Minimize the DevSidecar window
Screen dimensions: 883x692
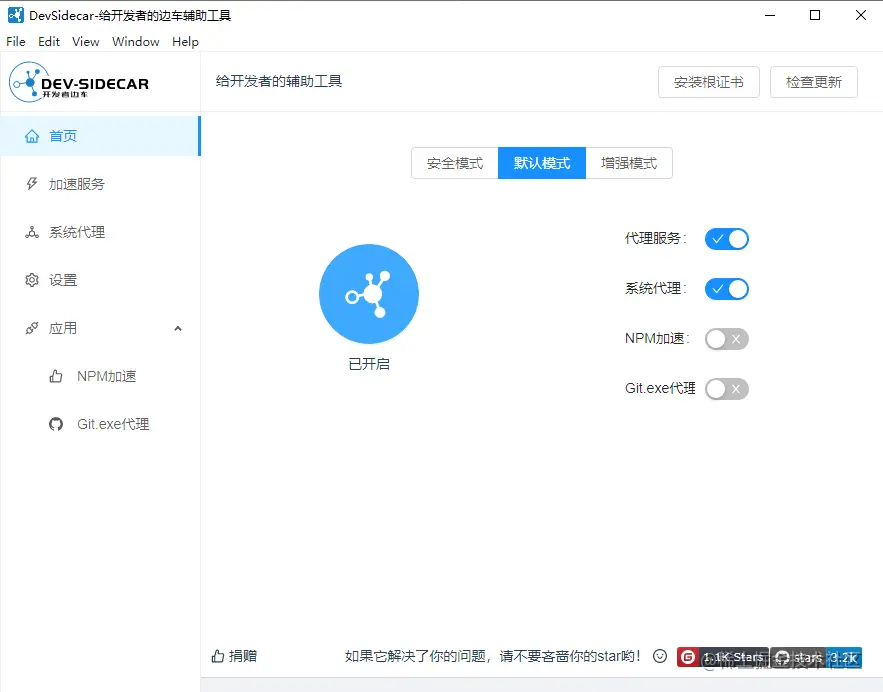[770, 15]
